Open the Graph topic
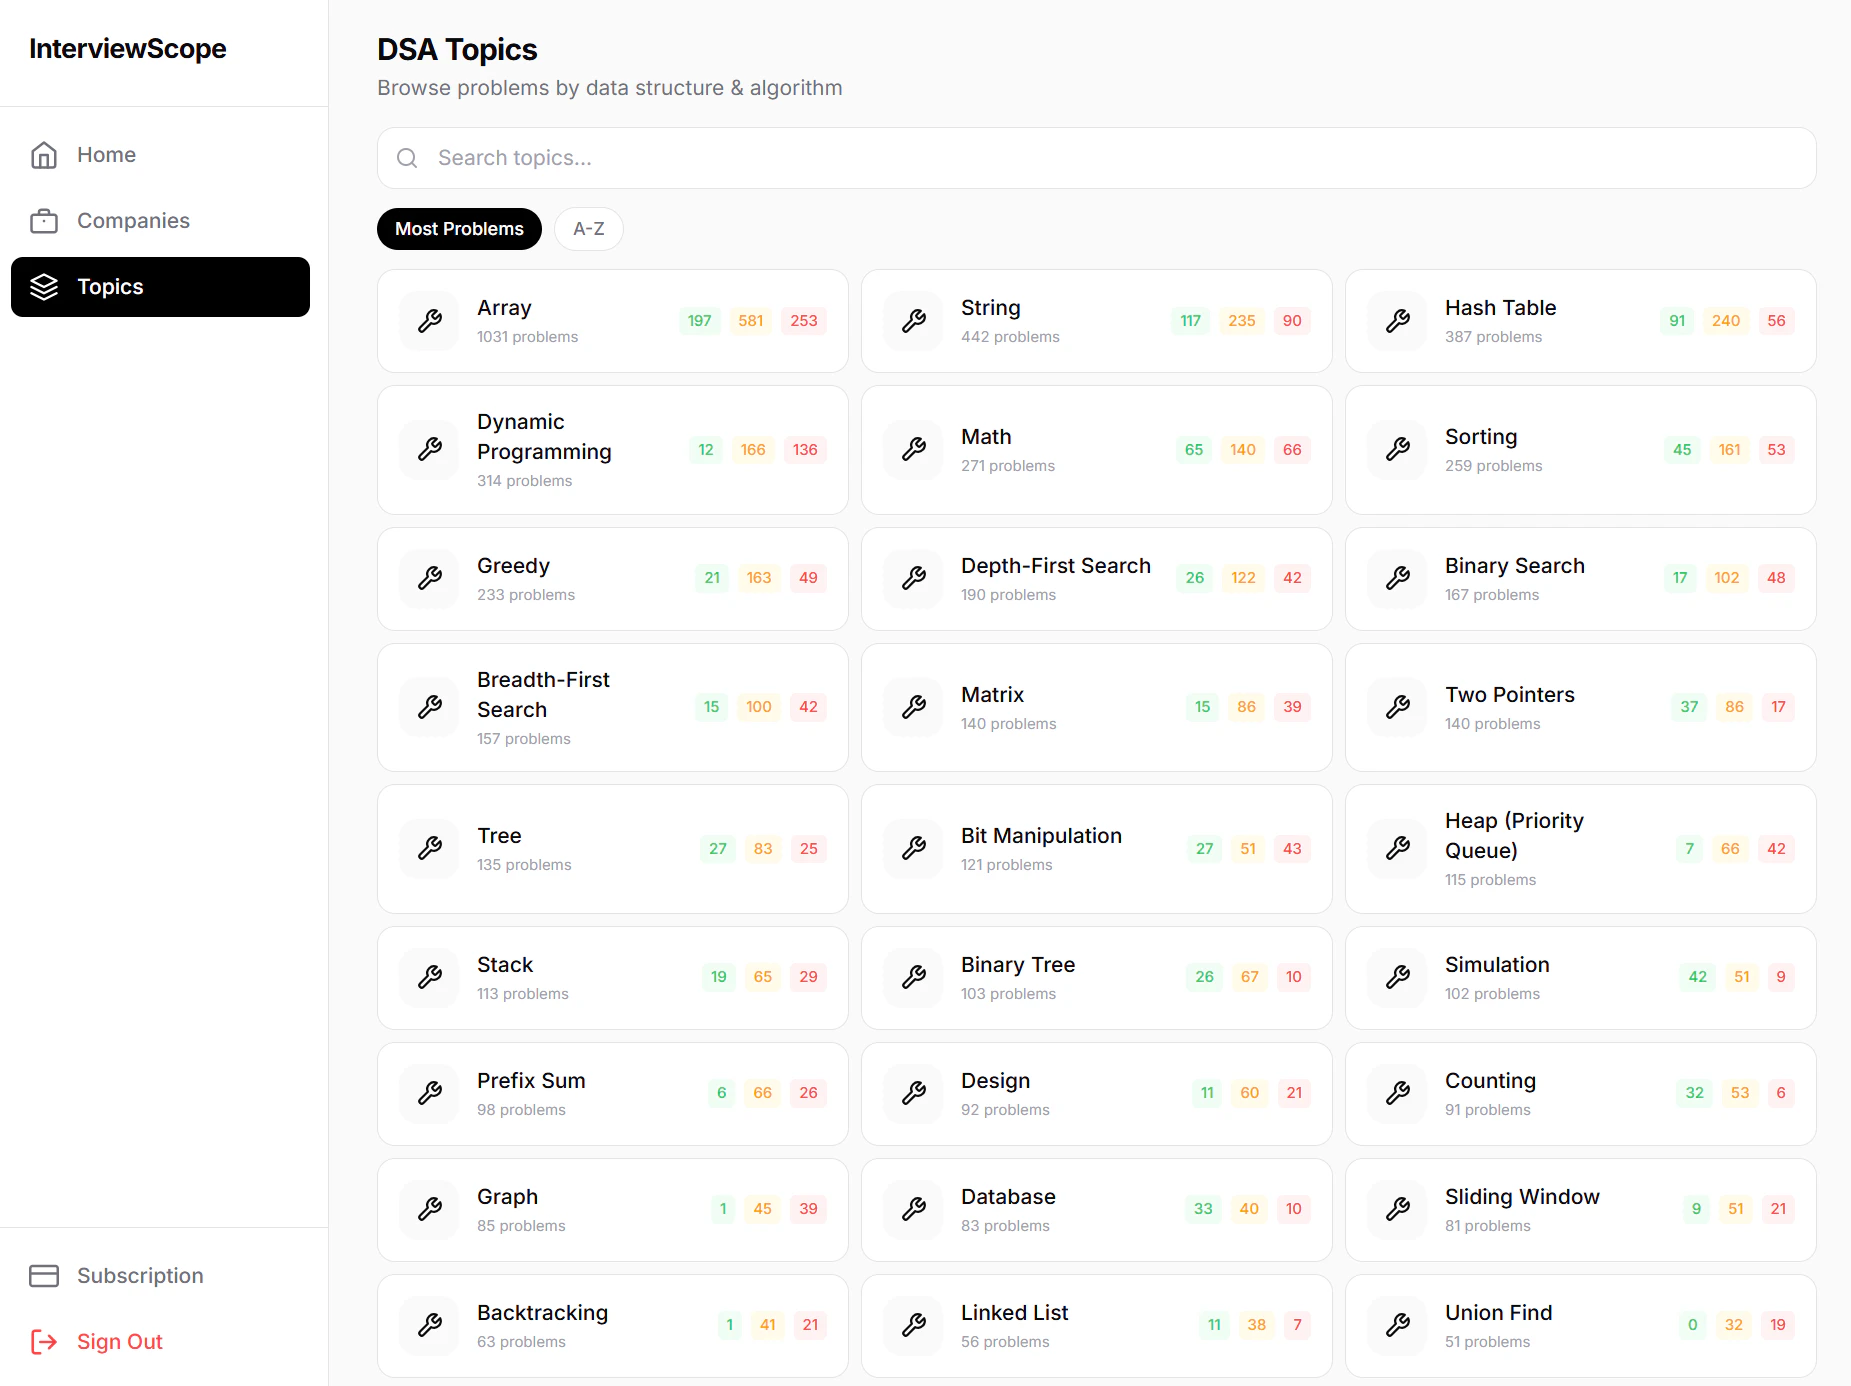The image size is (1851, 1386). (613, 1210)
